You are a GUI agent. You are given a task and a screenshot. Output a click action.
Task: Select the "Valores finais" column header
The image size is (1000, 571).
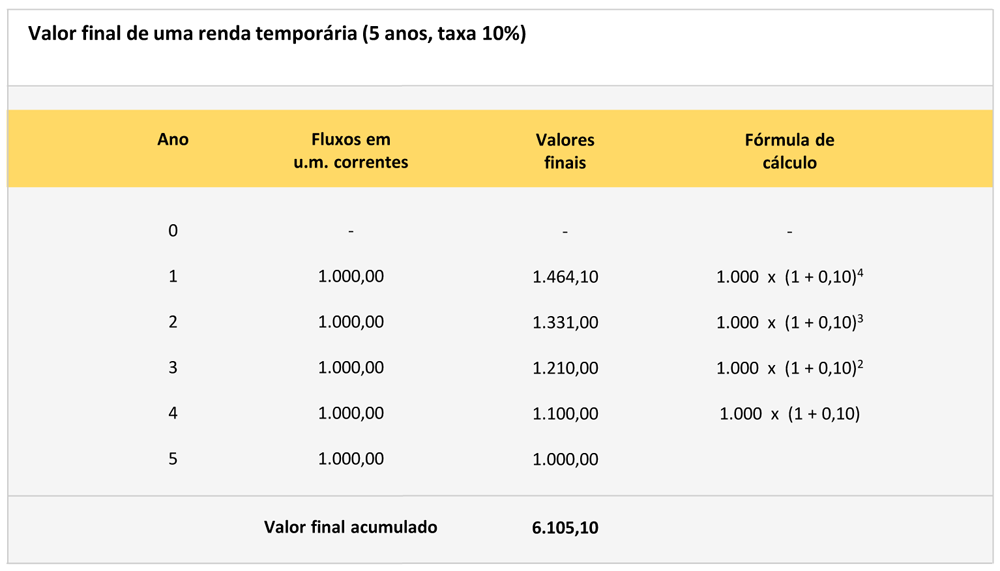pos(565,150)
